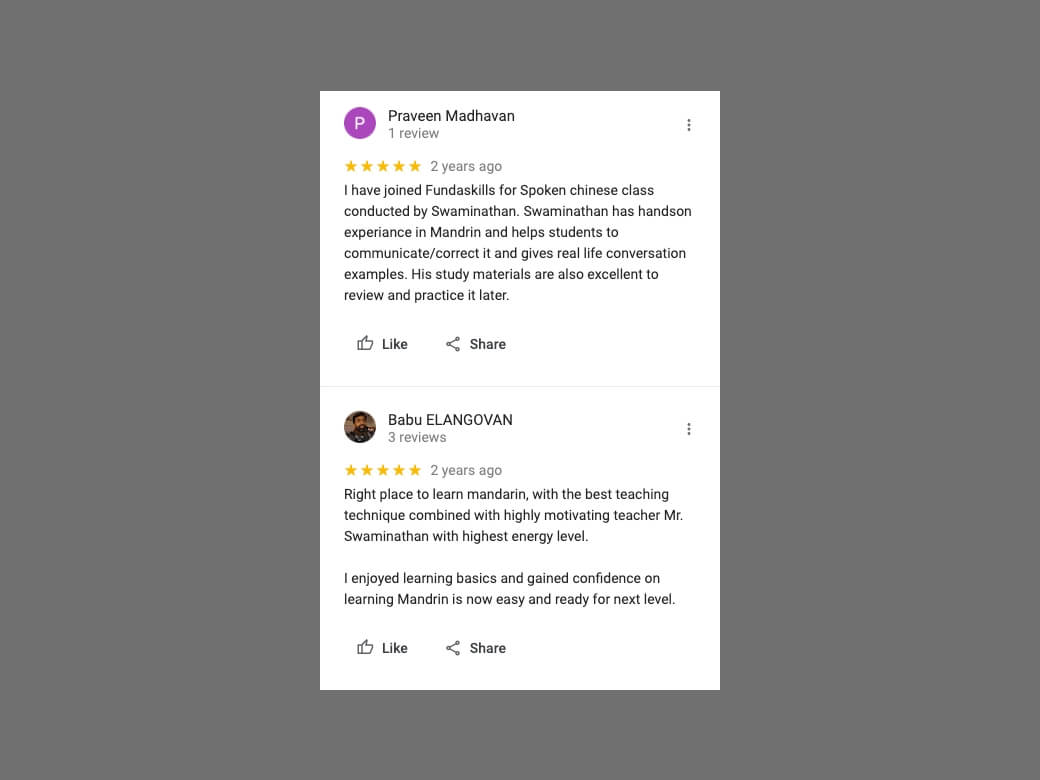The height and width of the screenshot is (780, 1040).
Task: Click the 'Right place to learn mandarin' paragraph
Action: pos(513,515)
